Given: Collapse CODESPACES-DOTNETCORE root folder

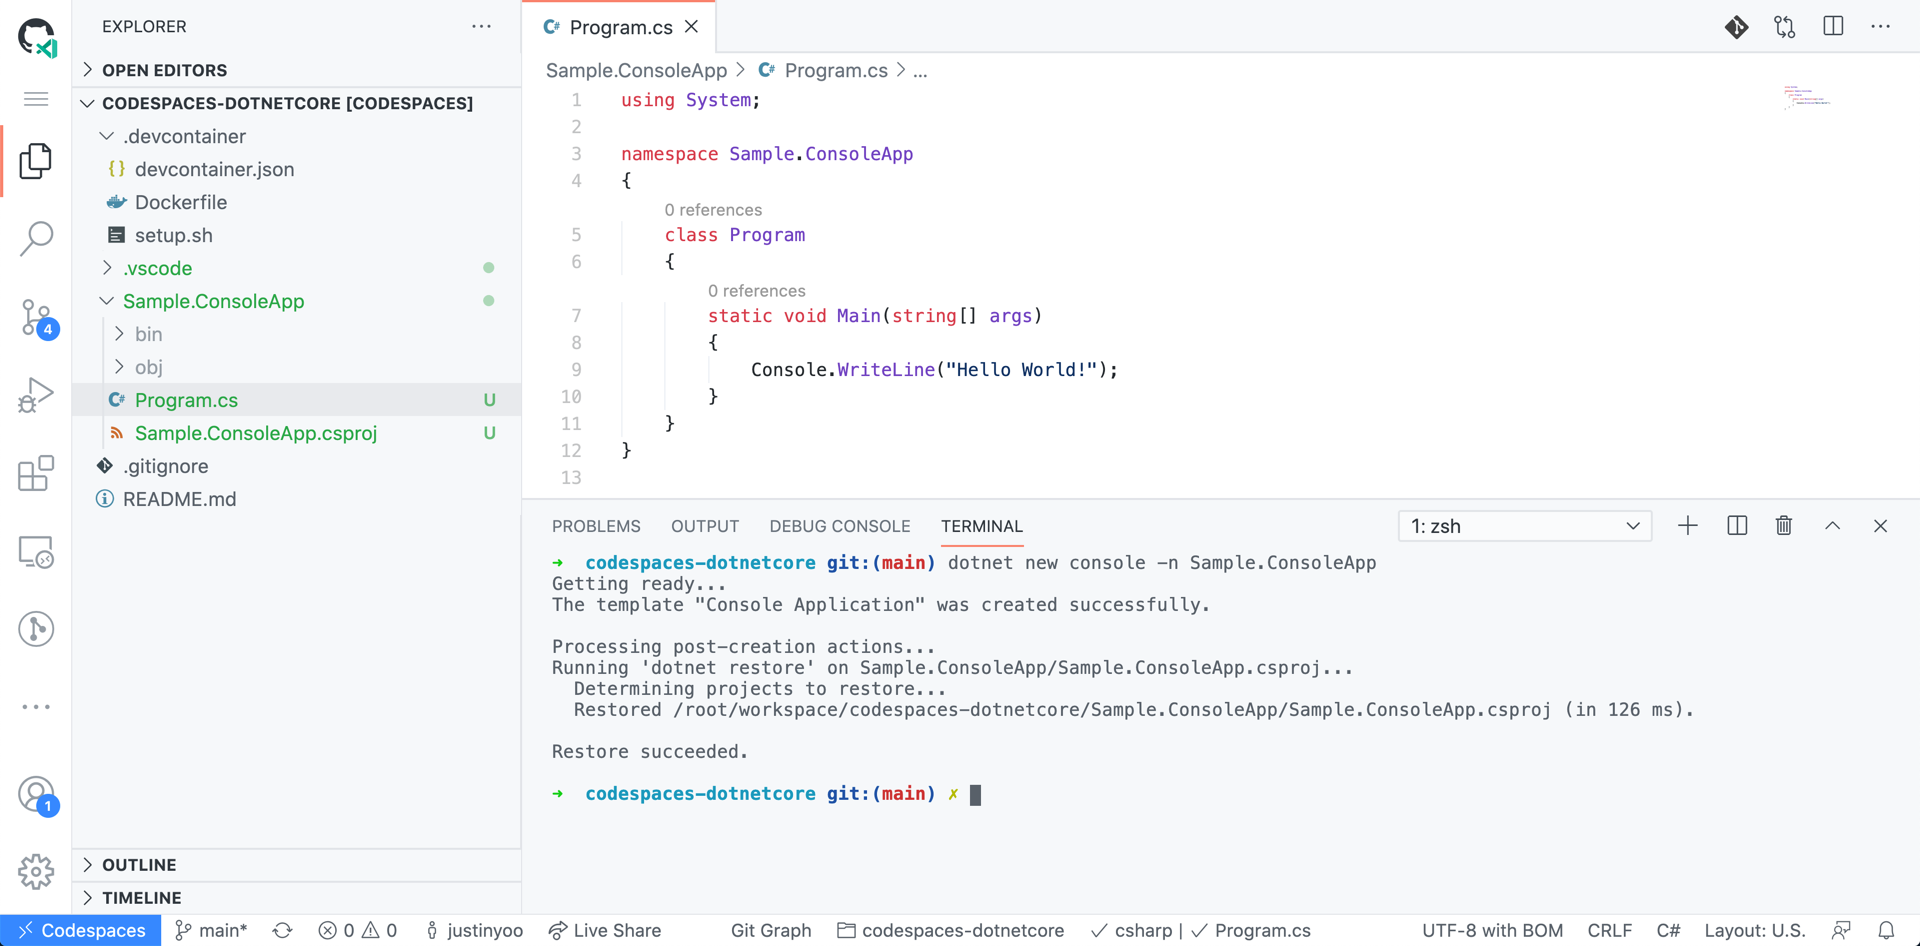Looking at the screenshot, I should (297, 103).
